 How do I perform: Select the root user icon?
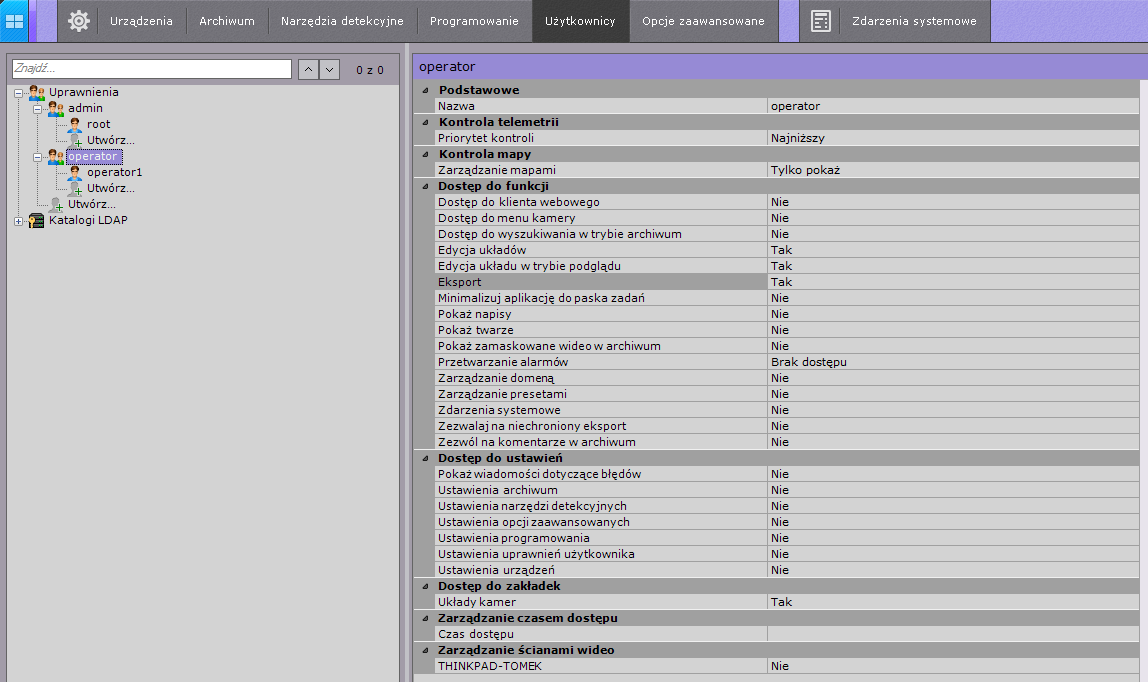pyautogui.click(x=75, y=124)
